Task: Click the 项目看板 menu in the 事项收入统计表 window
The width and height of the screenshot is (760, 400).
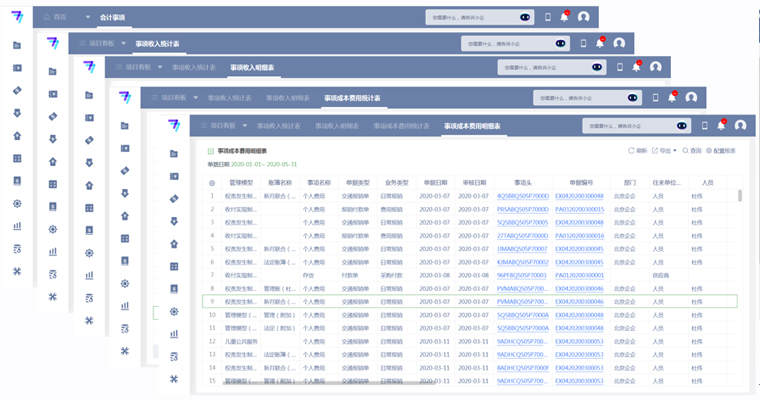Action: tap(102, 43)
